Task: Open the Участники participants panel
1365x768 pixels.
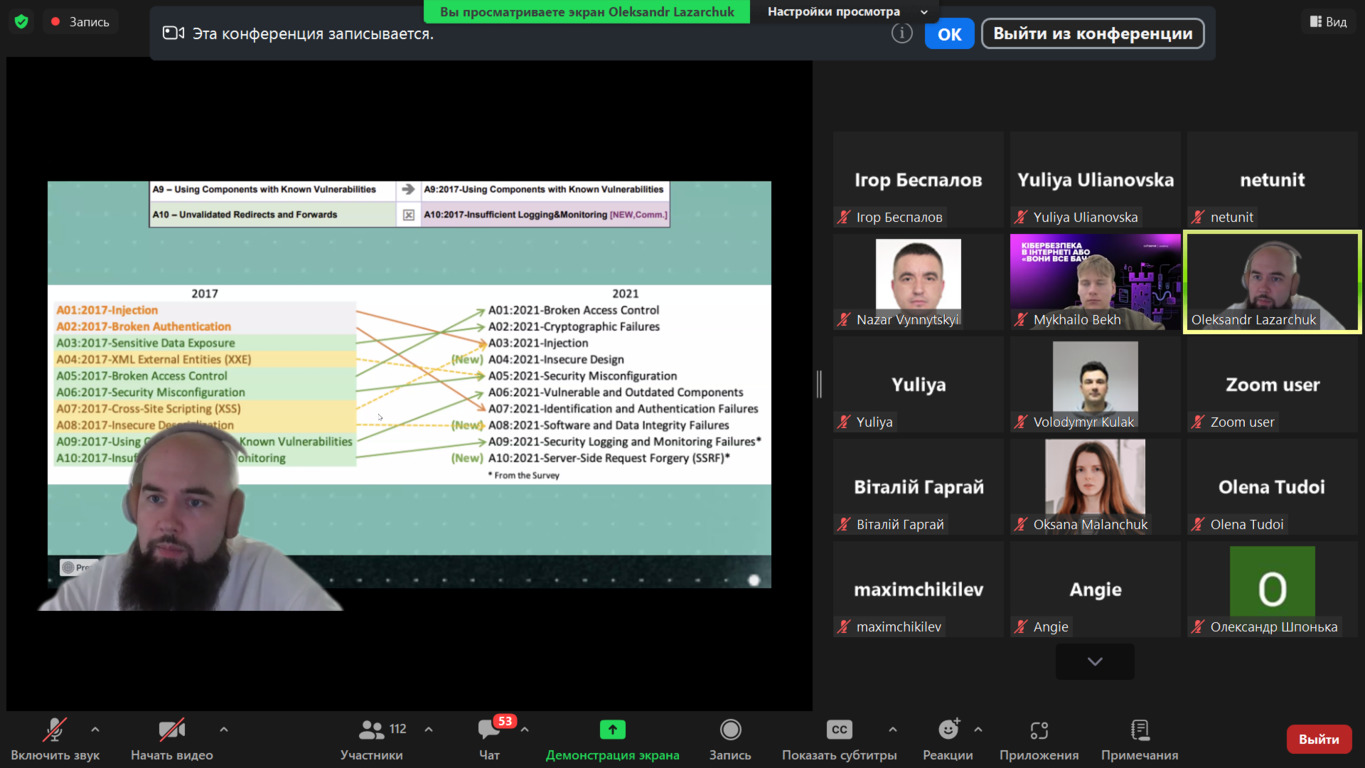Action: tap(371, 738)
